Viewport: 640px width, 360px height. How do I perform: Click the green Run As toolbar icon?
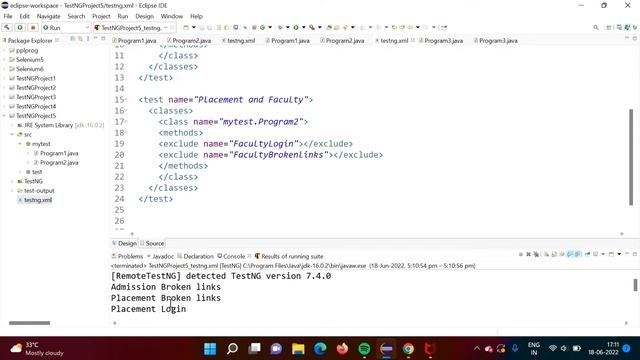click(296, 27)
